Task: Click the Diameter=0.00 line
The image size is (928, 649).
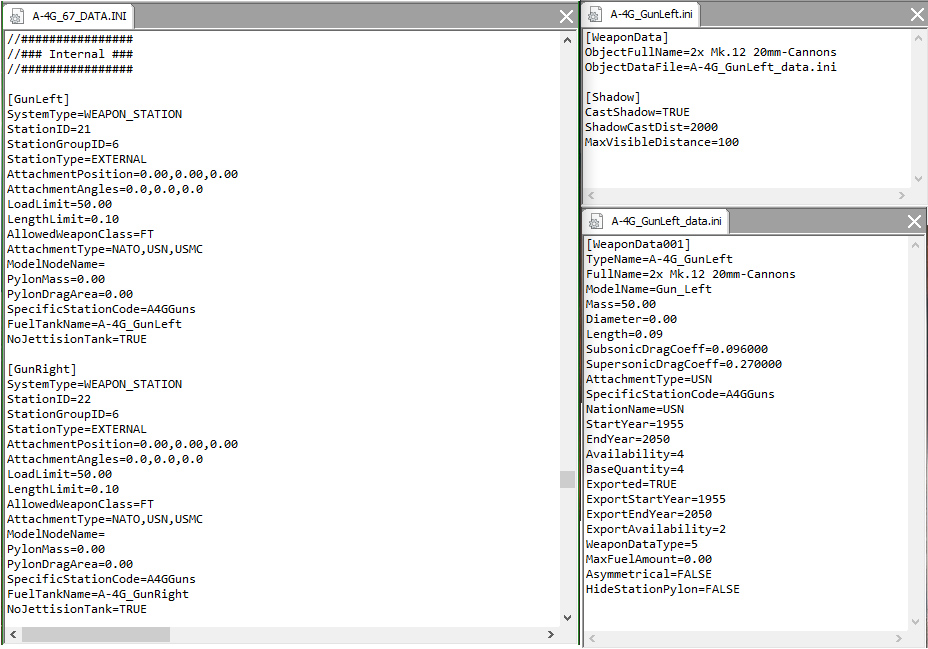Action: (x=631, y=319)
